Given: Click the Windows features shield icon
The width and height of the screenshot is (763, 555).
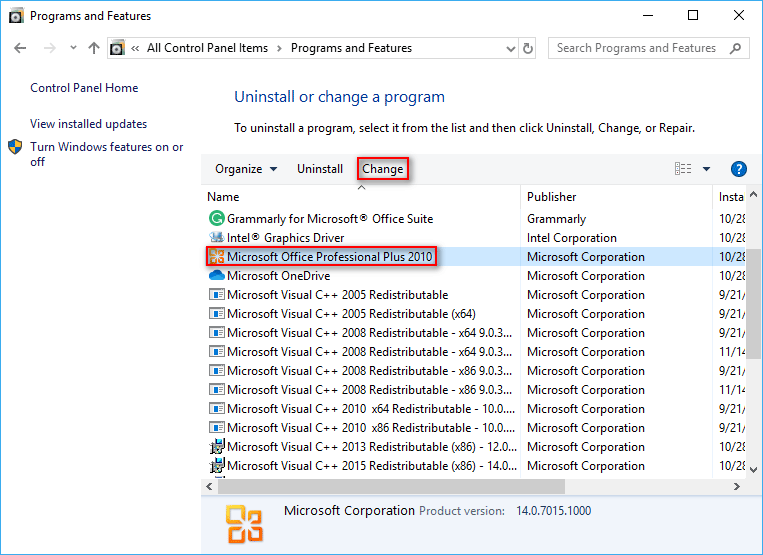Looking at the screenshot, I should 15,147.
